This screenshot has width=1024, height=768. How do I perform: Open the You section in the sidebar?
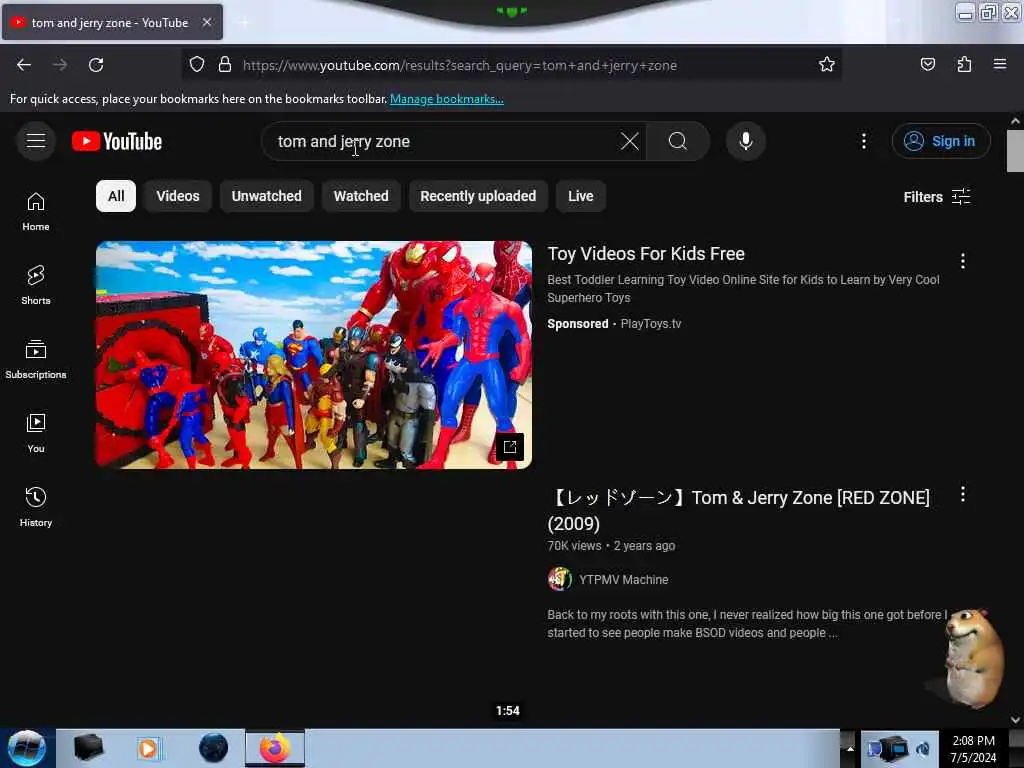[x=36, y=433]
